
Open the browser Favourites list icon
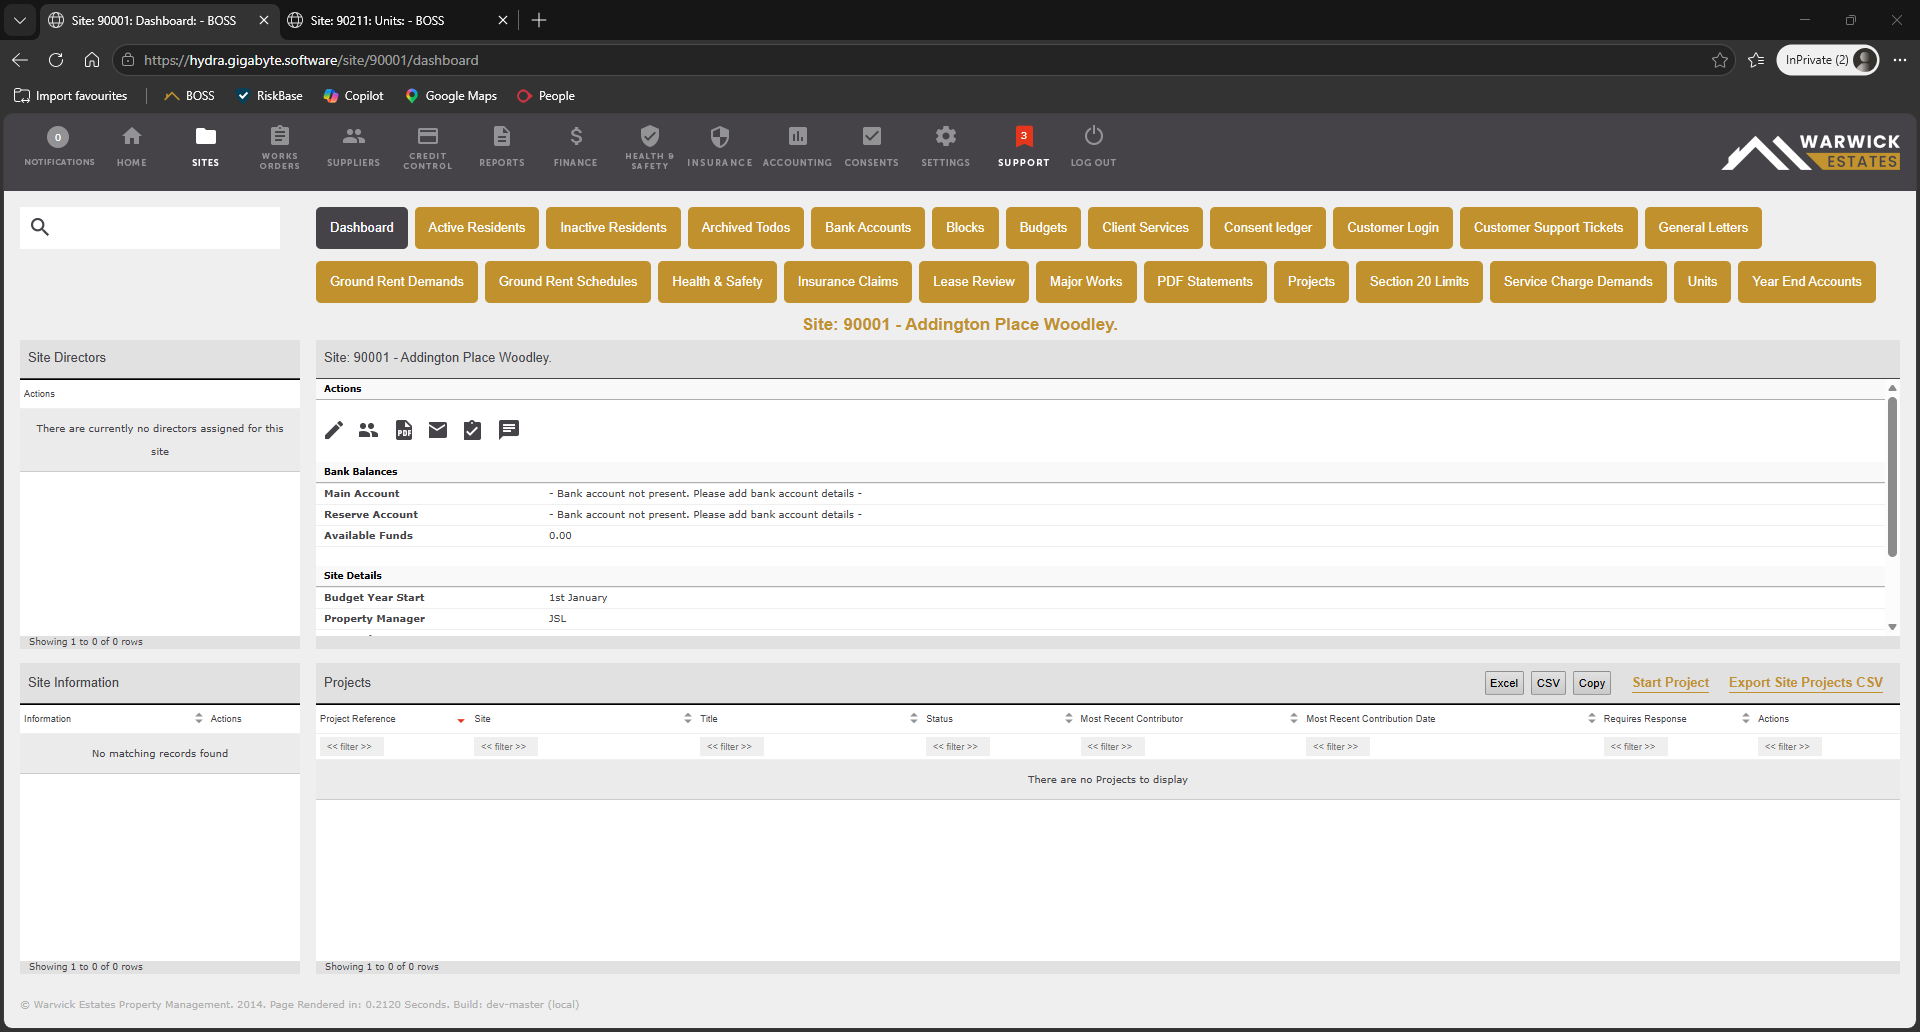[1756, 60]
